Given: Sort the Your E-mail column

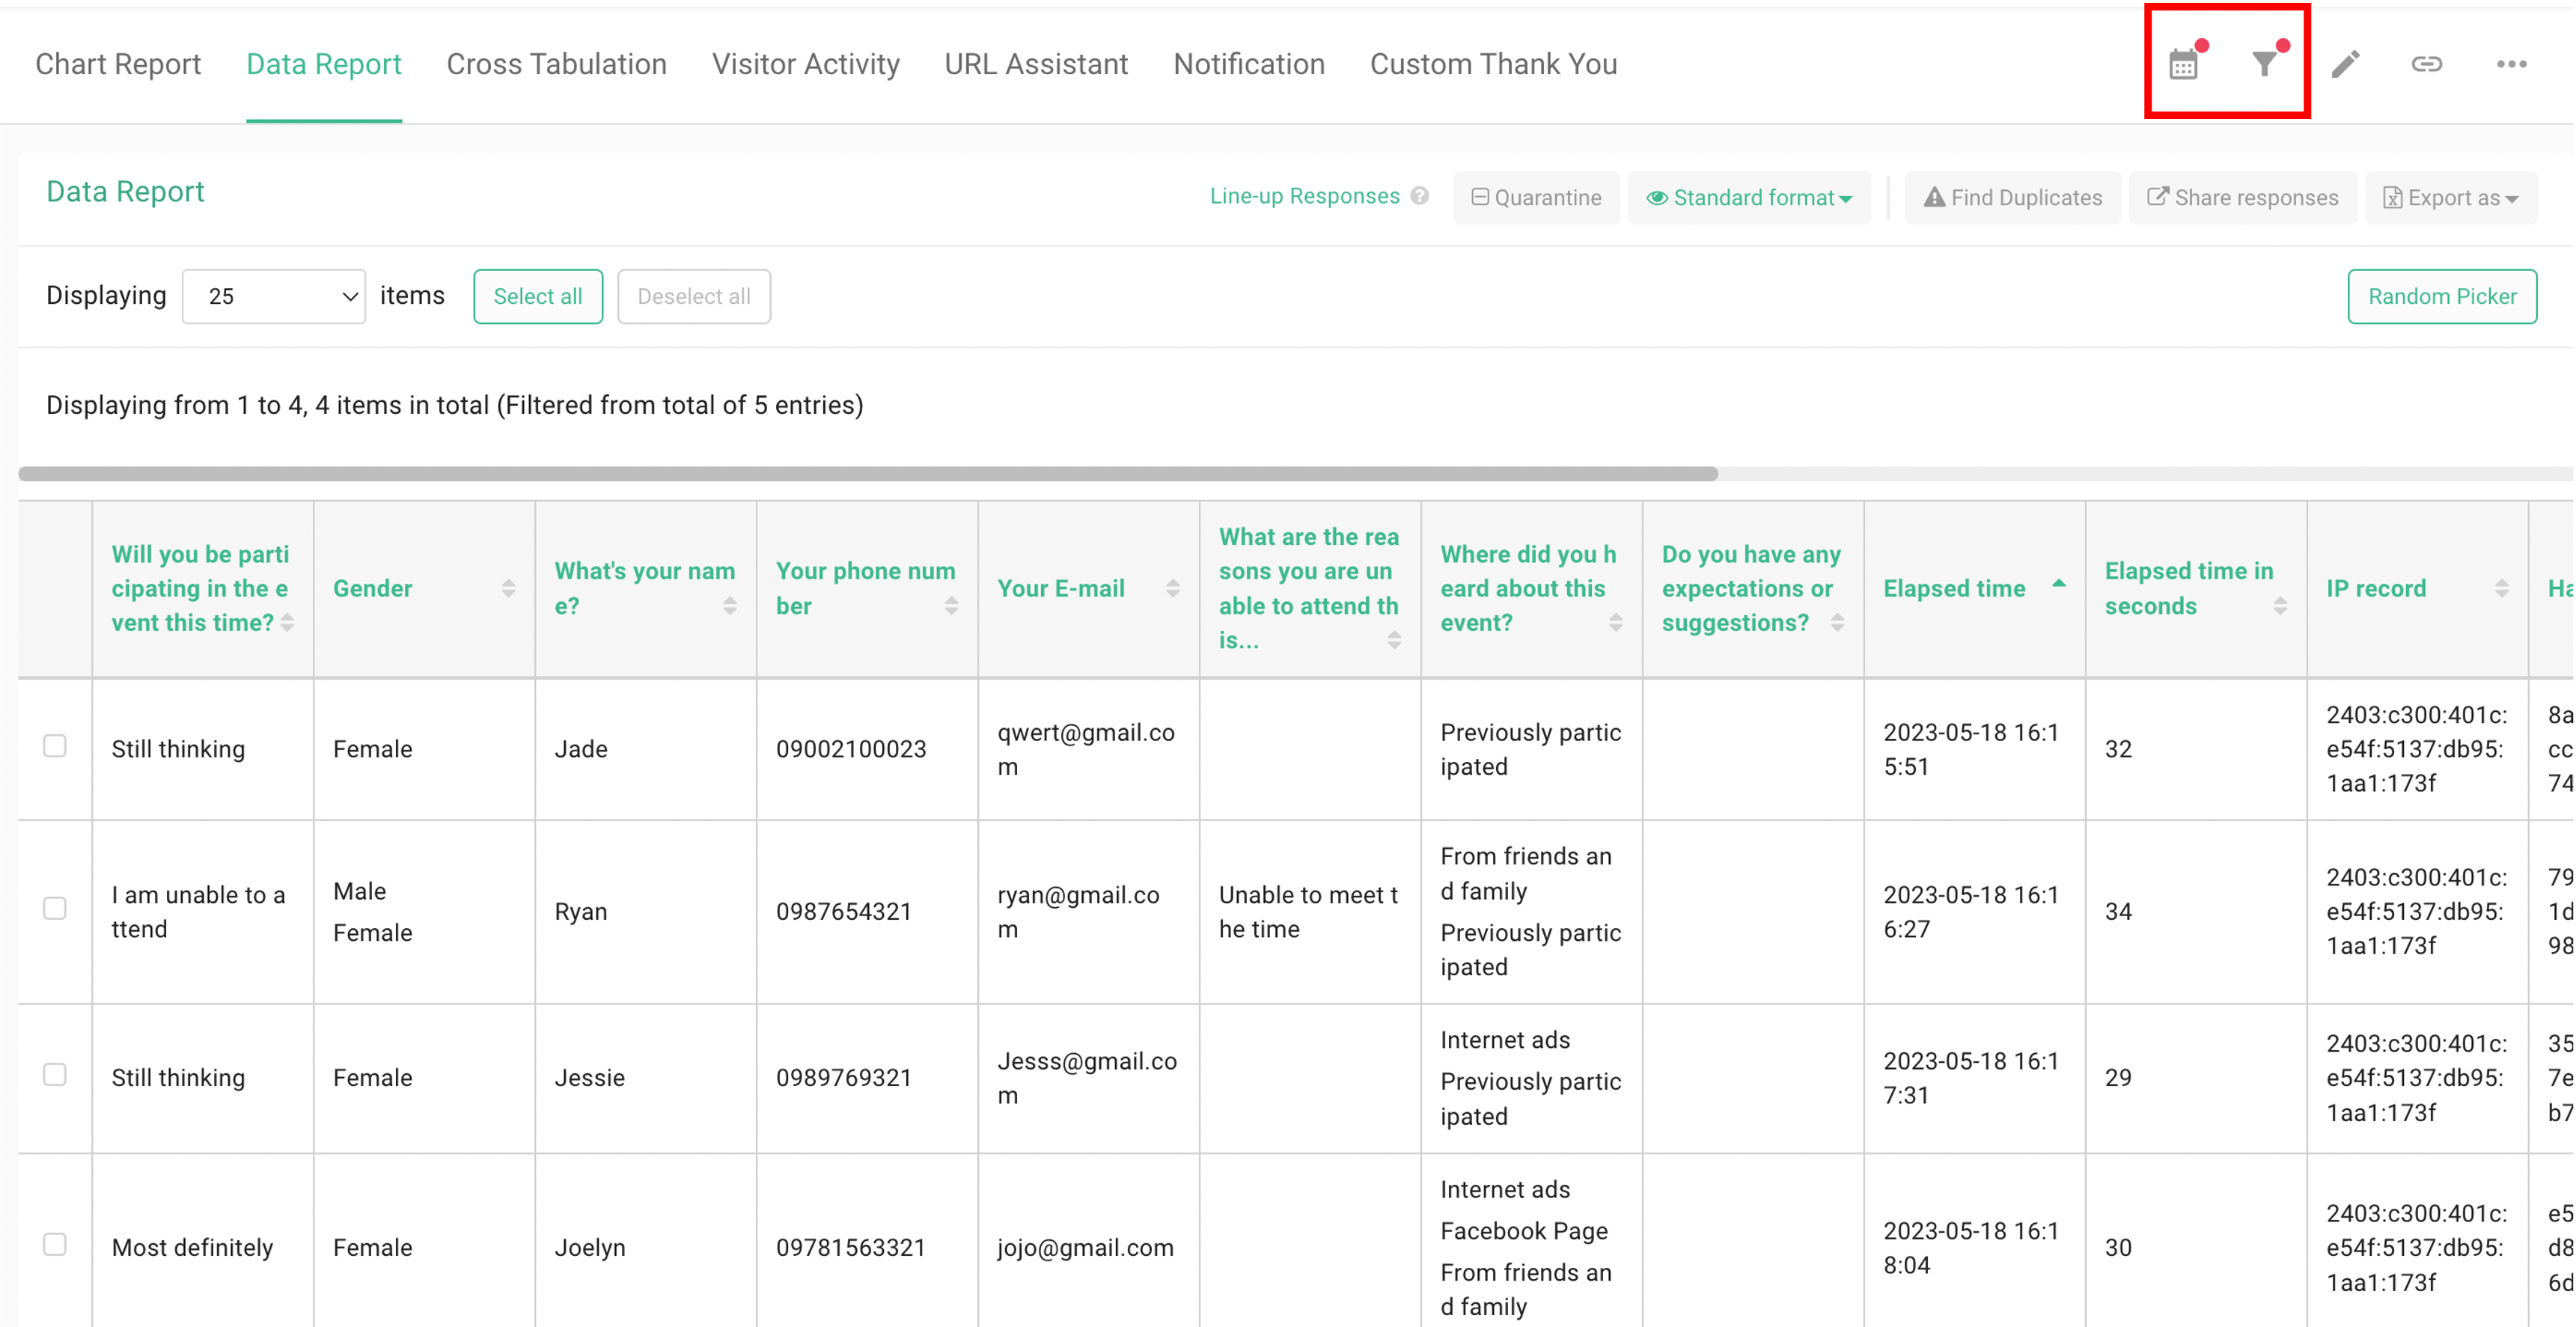Looking at the screenshot, I should point(1172,588).
